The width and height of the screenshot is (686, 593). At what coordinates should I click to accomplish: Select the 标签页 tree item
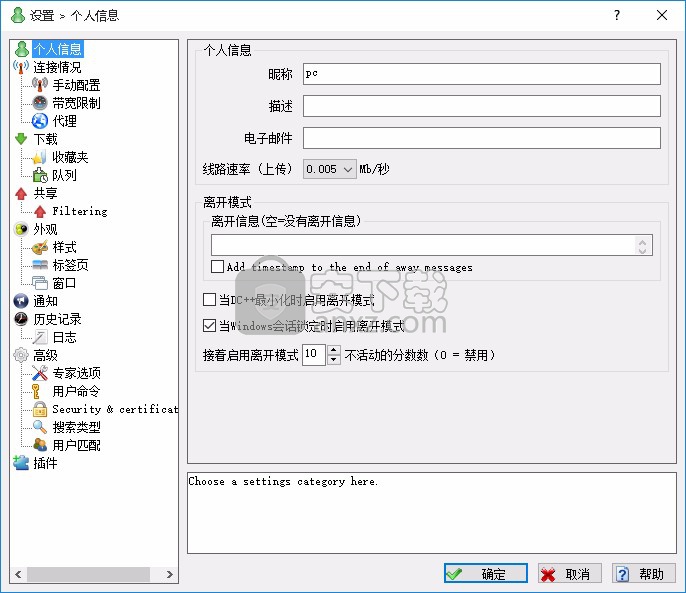point(70,265)
